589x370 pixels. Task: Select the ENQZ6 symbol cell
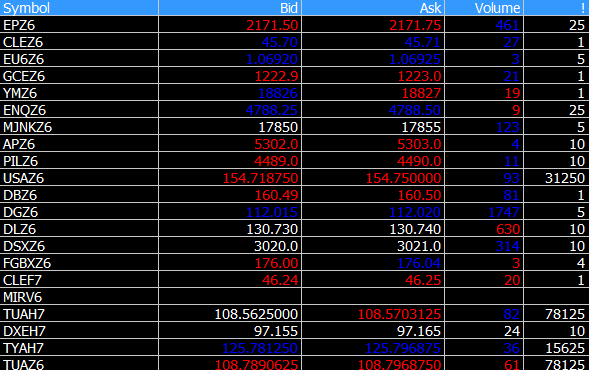coord(79,110)
